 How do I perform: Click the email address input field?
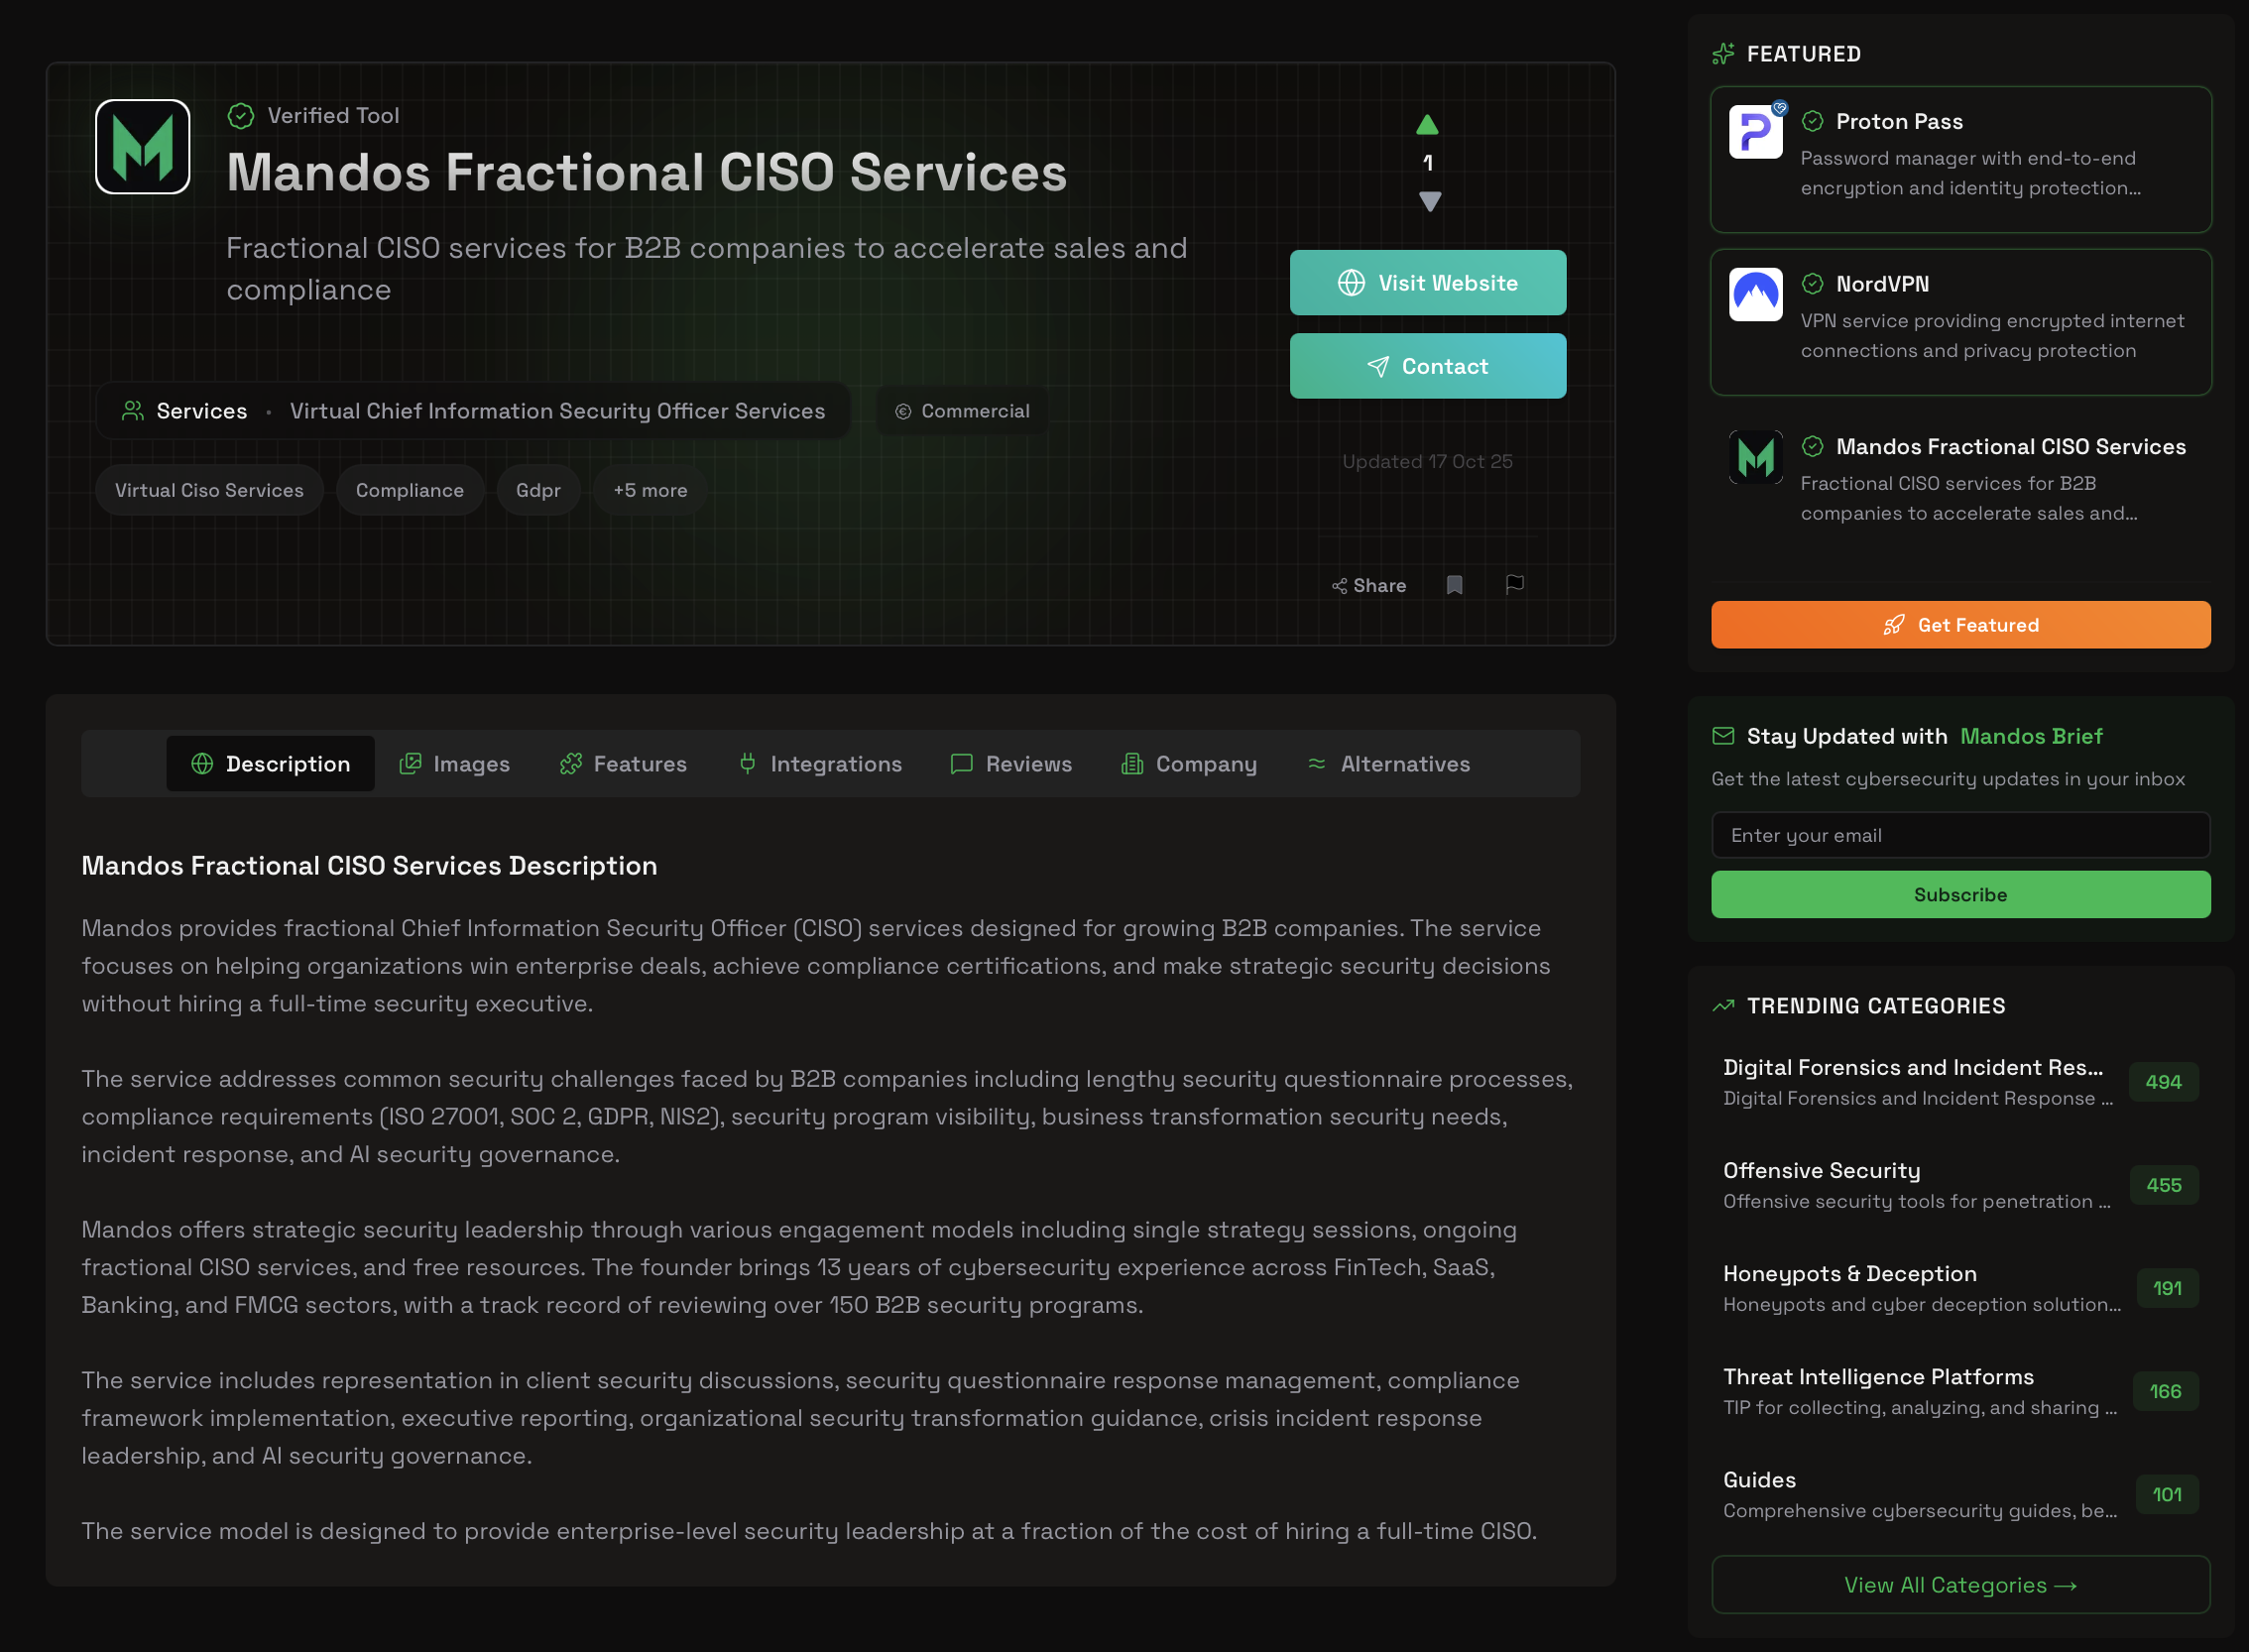1959,834
